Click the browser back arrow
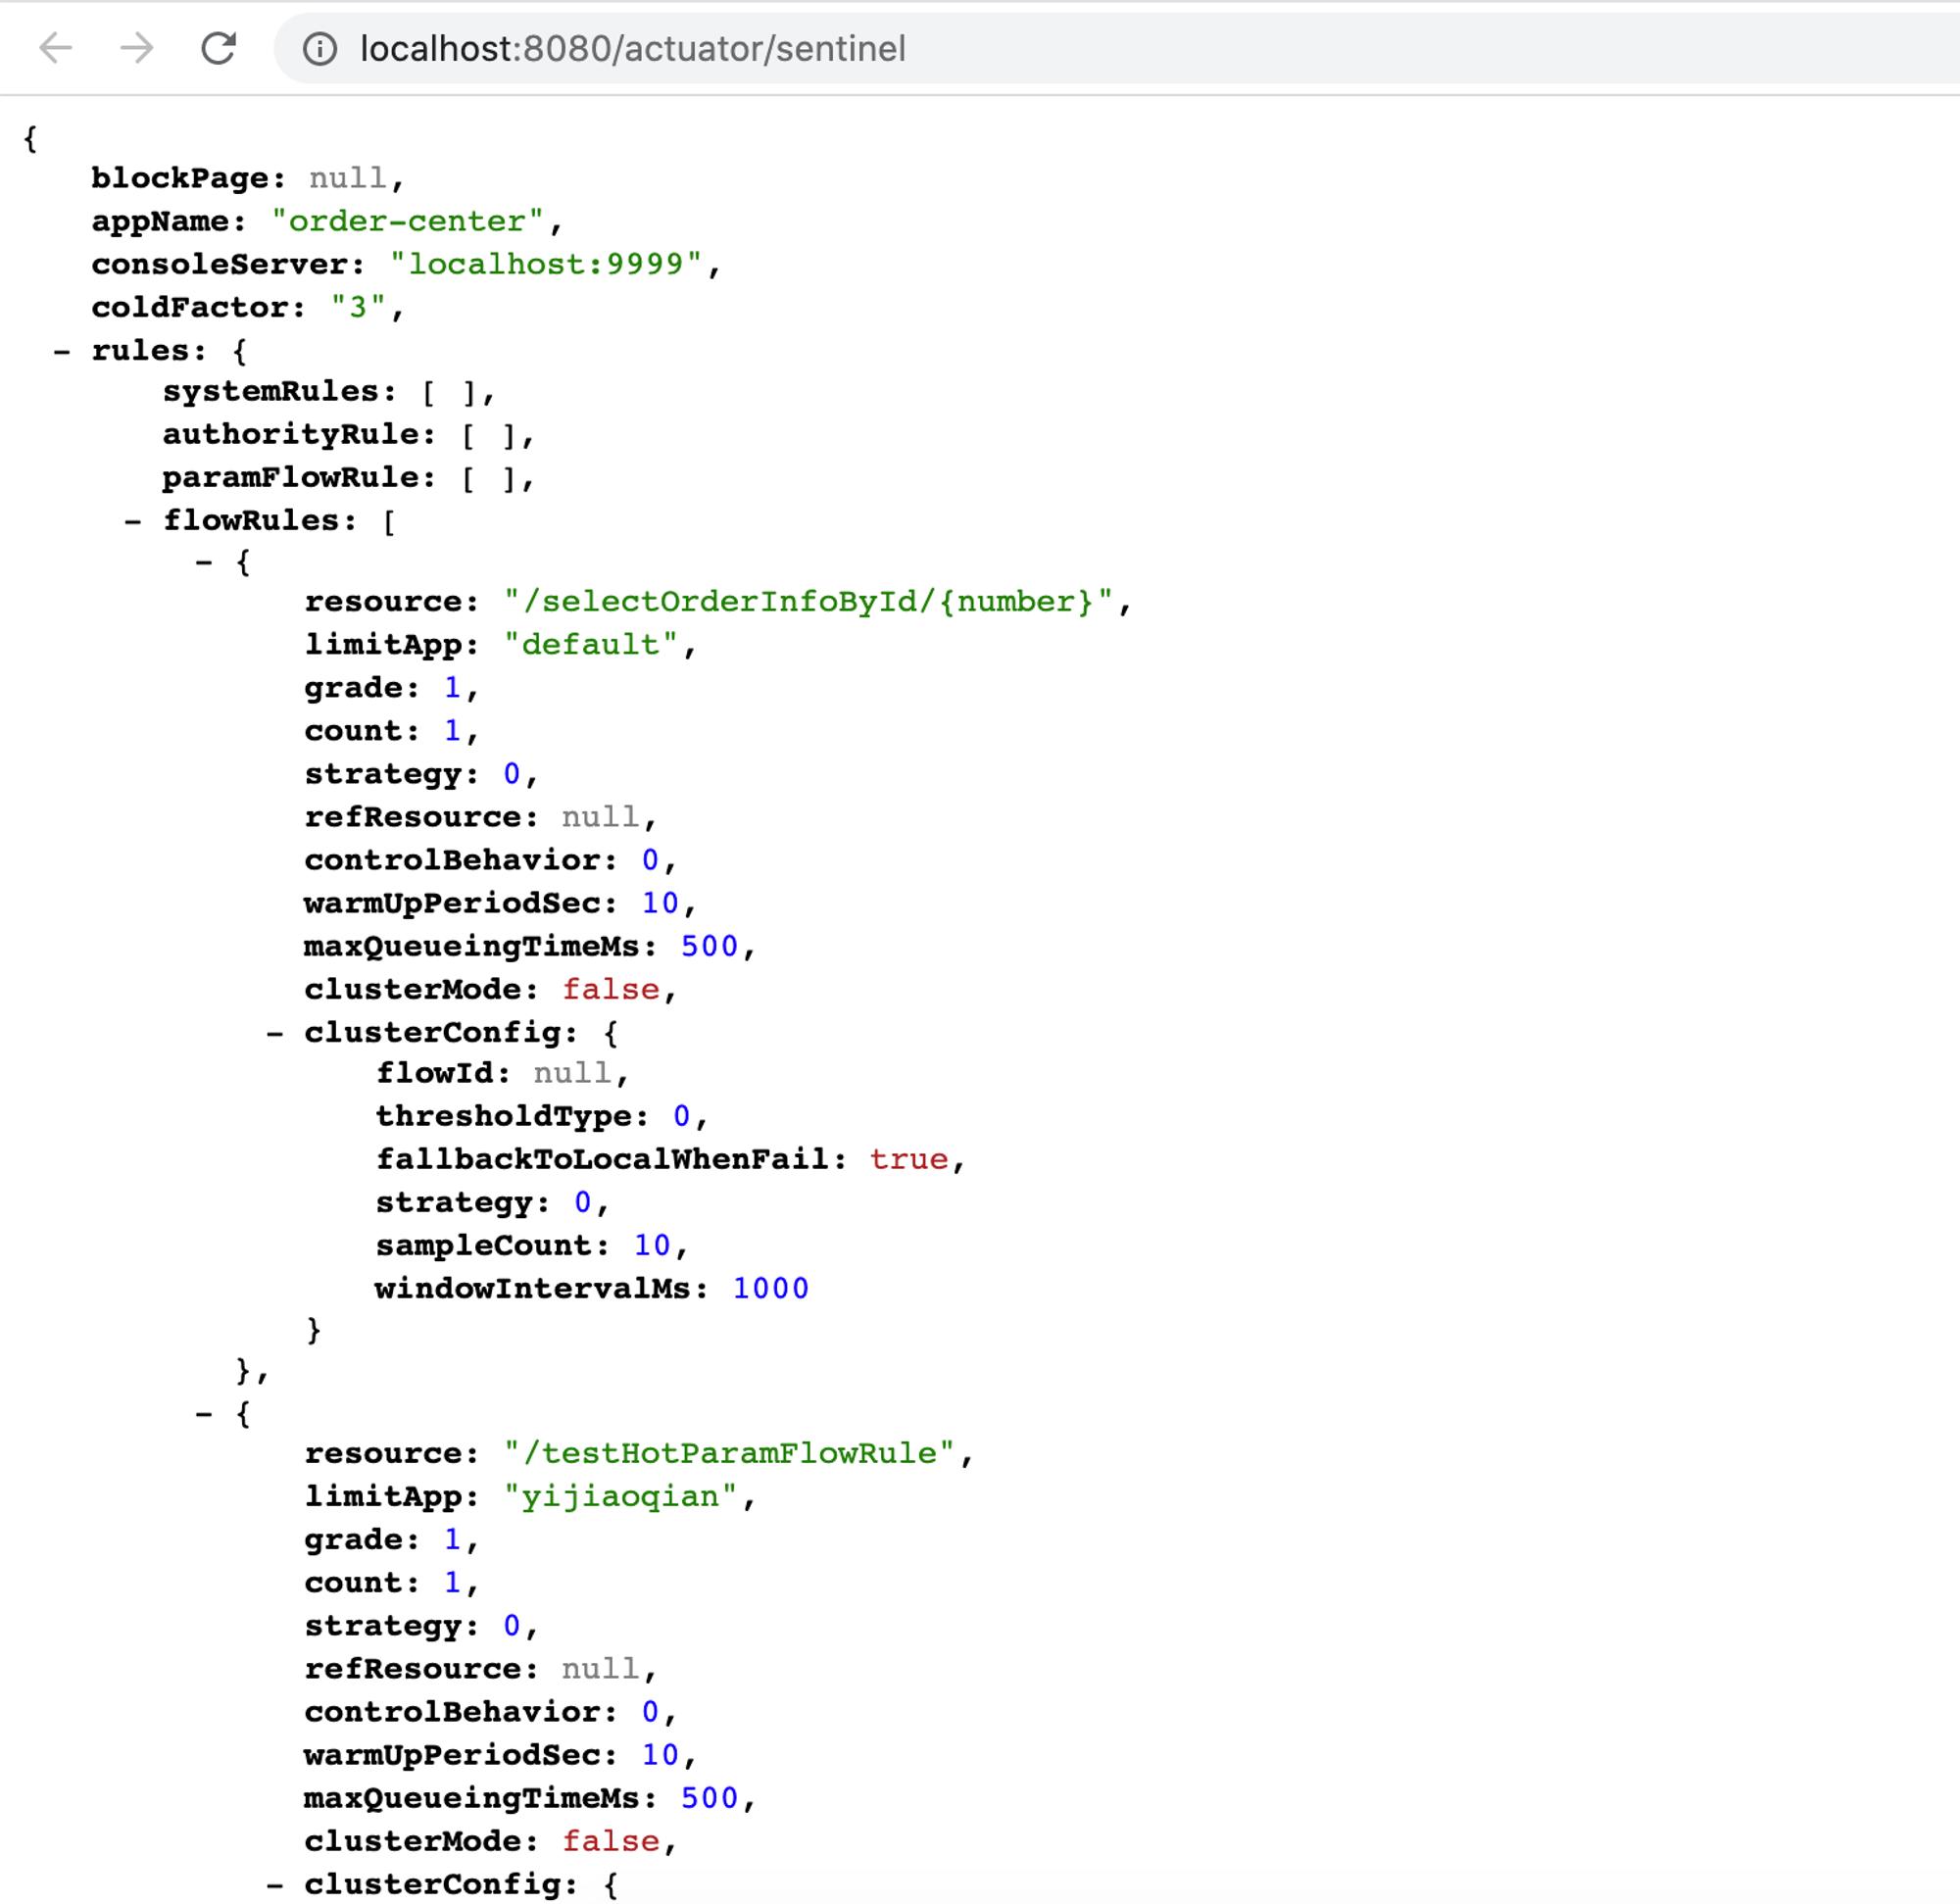Viewport: 1960px width, 1904px height. 55,48
